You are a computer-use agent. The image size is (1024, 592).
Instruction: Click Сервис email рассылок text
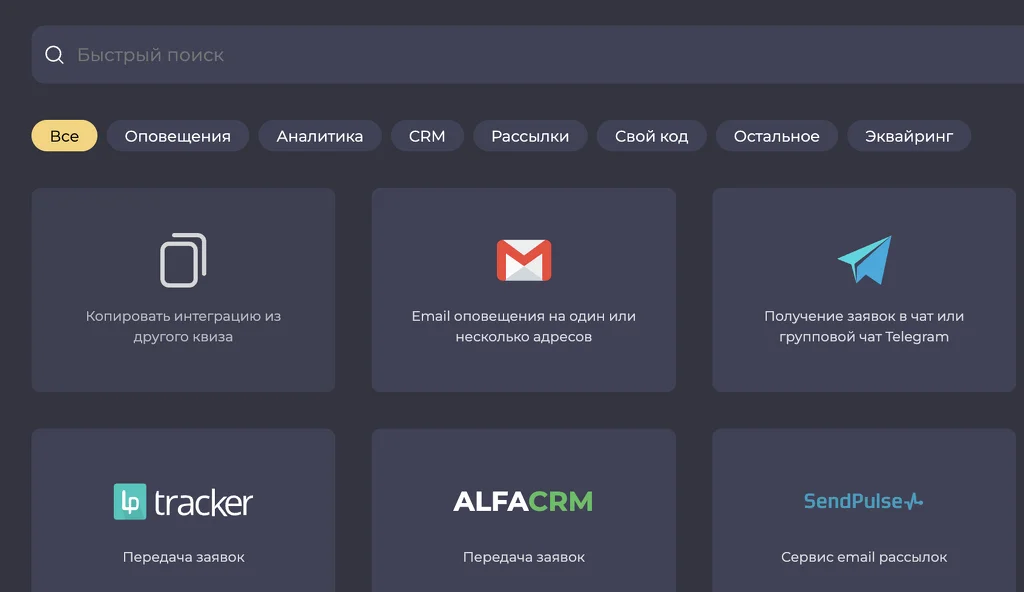tap(864, 557)
